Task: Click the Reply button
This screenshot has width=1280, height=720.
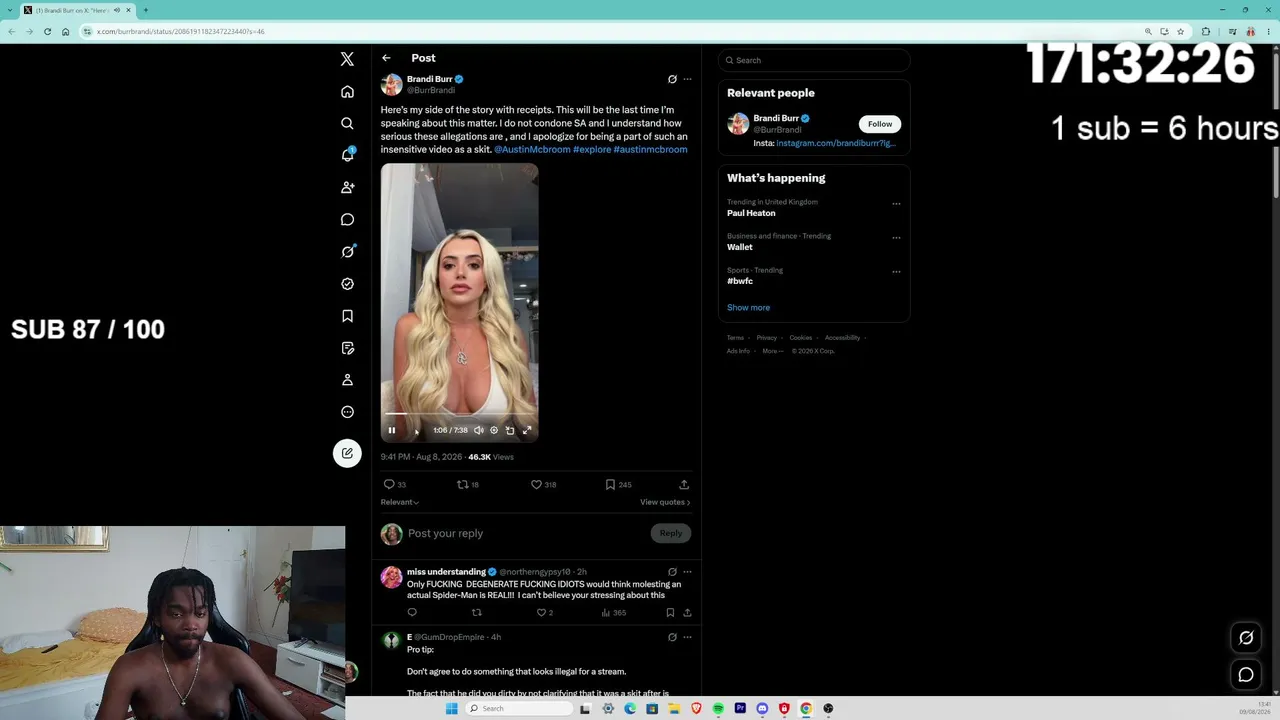Action: 671,533
